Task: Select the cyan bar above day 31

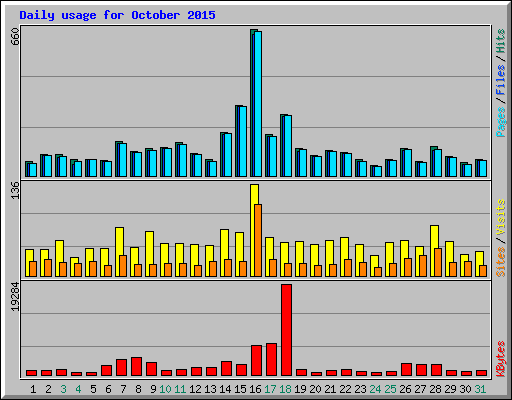Action: coord(483,169)
